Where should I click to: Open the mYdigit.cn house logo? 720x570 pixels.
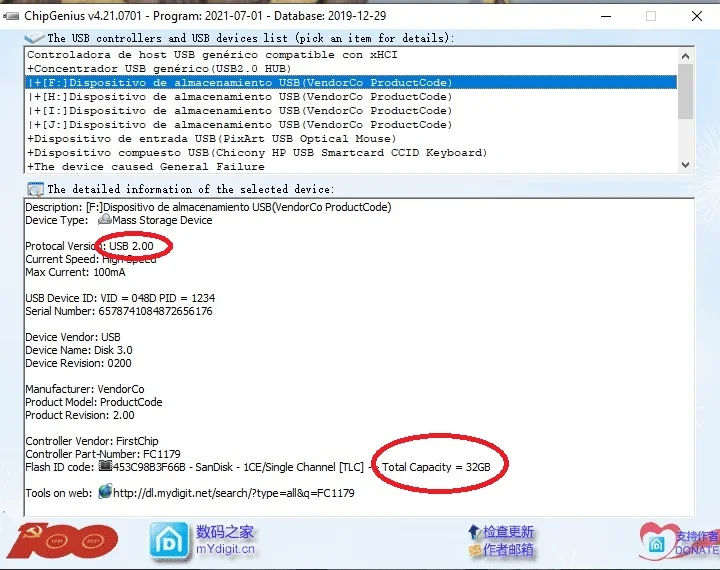click(169, 542)
